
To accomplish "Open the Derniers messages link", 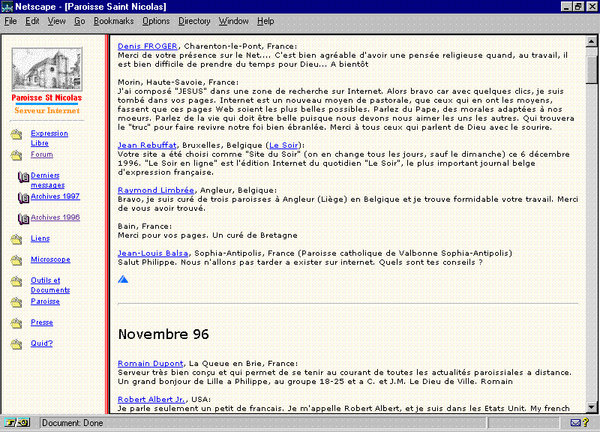I will click(x=47, y=180).
